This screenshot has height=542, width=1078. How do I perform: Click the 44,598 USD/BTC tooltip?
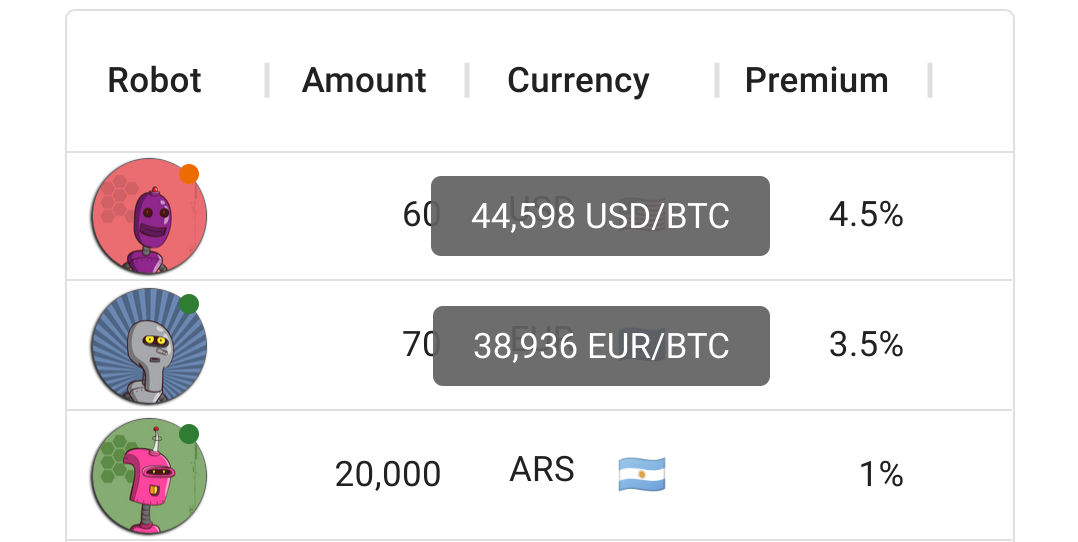600,216
